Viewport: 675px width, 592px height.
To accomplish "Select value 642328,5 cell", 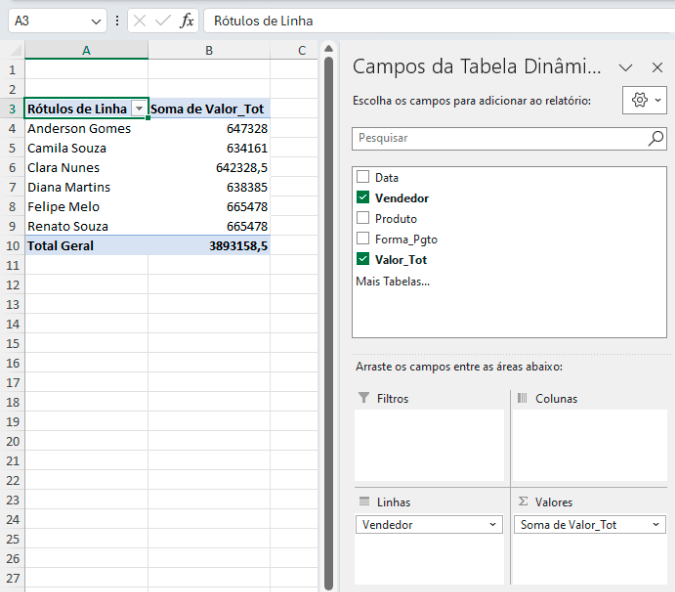I will pyautogui.click(x=209, y=167).
